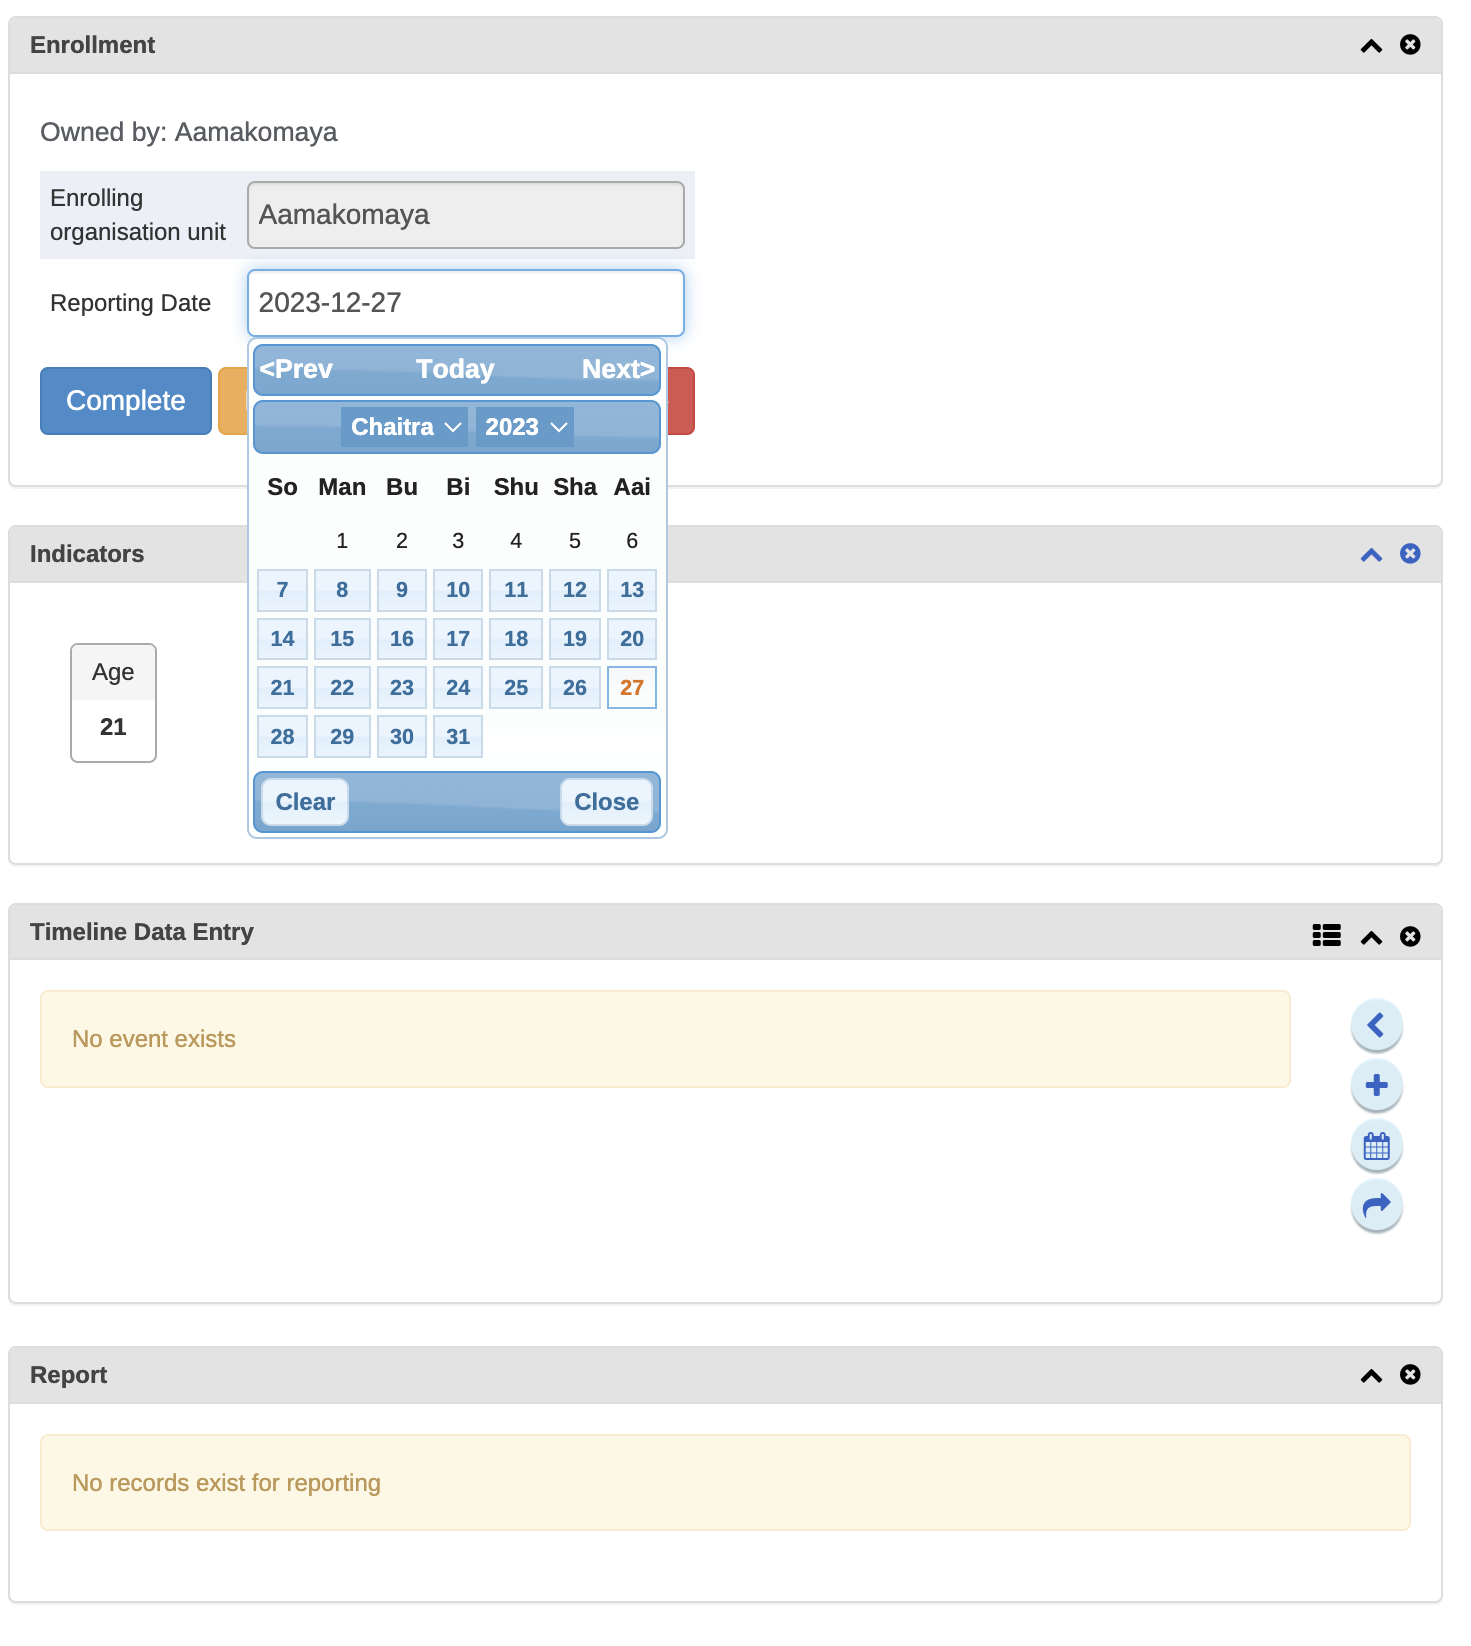Clear the selected reporting date

(305, 802)
